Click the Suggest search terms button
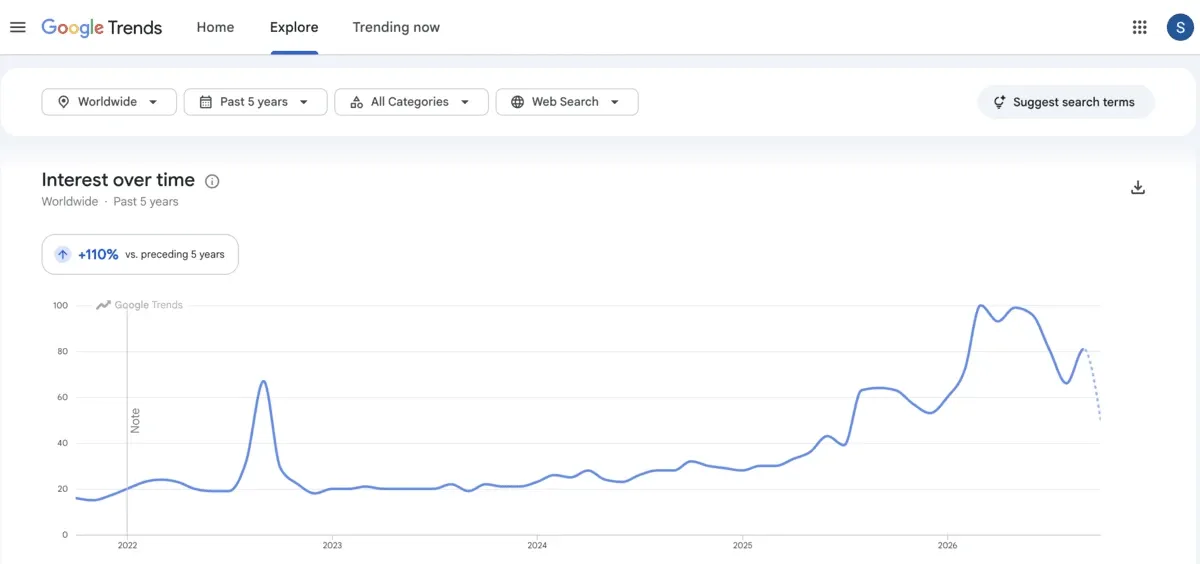The height and width of the screenshot is (564, 1200). click(x=1066, y=102)
